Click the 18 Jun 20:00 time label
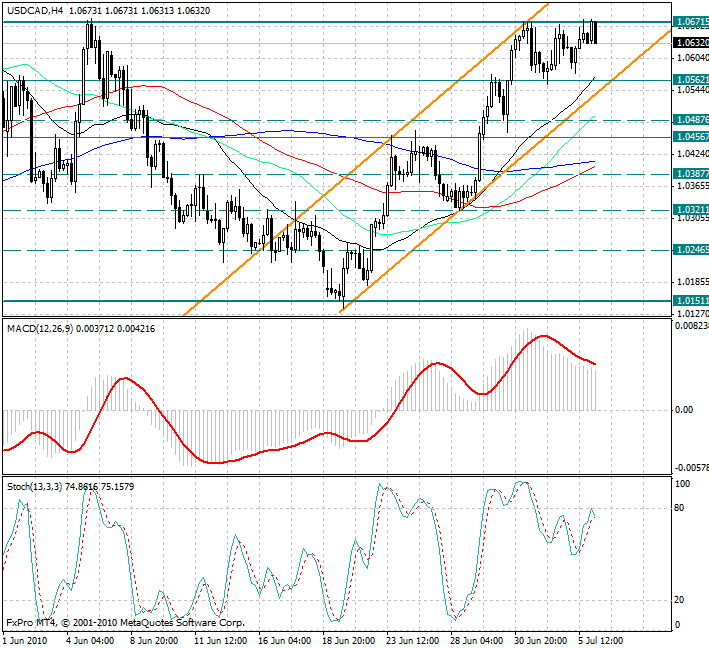This screenshot has height=648, width=709. click(x=349, y=641)
